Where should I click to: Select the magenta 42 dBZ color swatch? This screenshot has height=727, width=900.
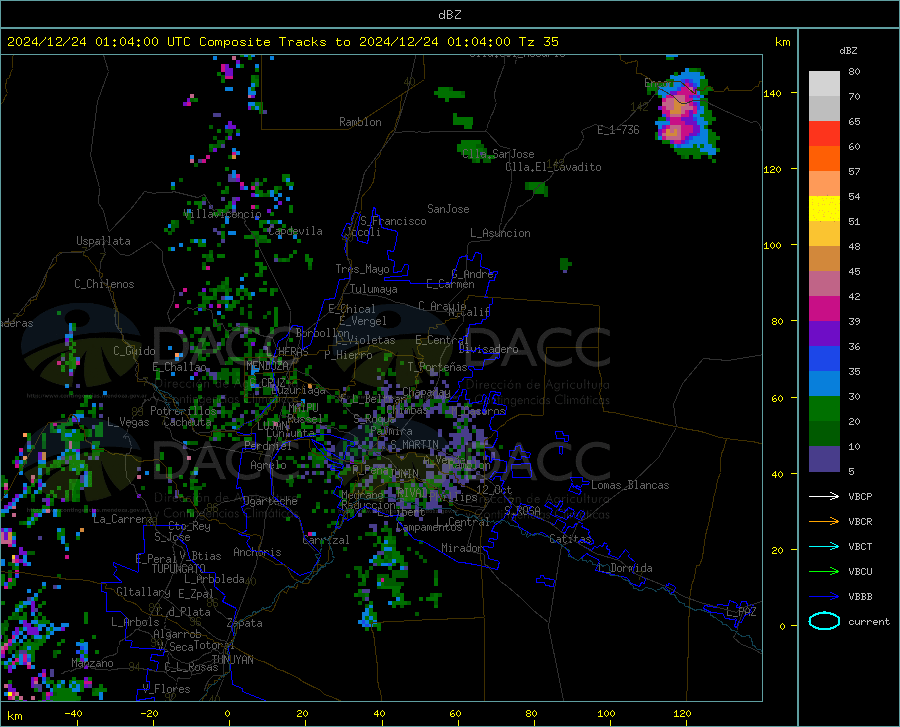(x=824, y=309)
